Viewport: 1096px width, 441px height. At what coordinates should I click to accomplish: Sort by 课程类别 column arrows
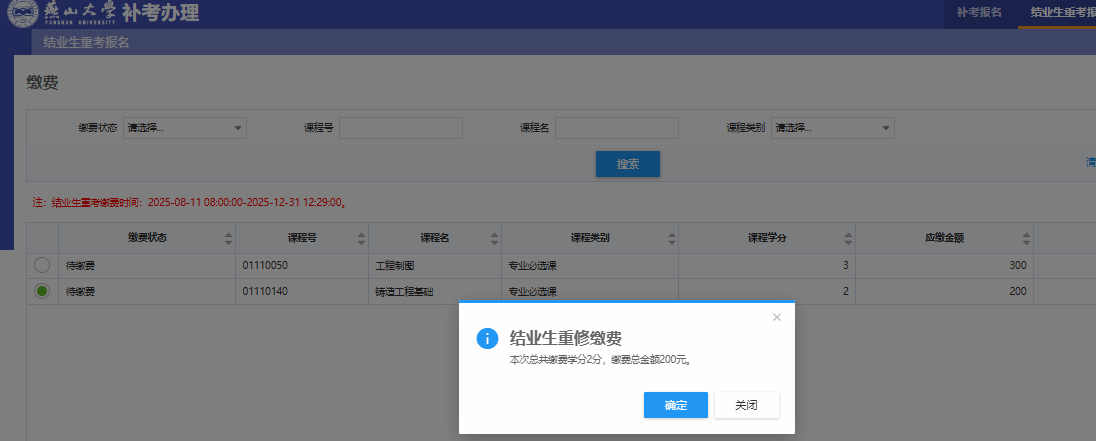[670, 239]
